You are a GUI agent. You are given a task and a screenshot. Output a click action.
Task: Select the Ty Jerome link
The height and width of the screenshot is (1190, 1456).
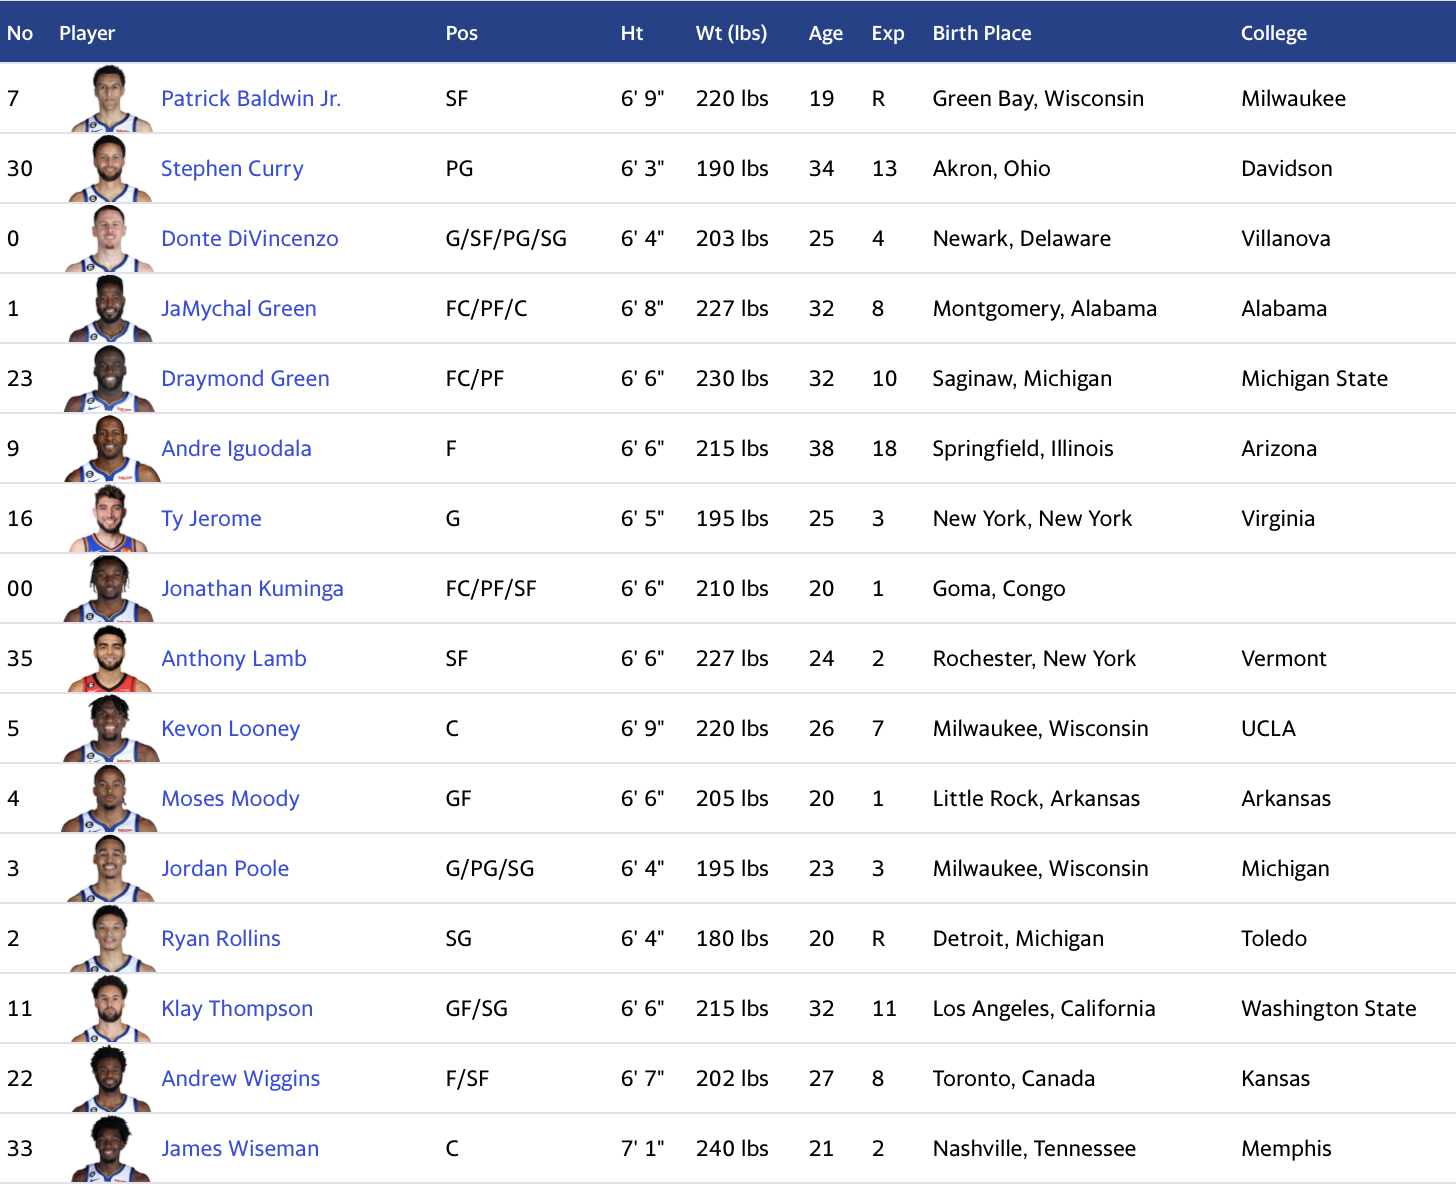tap(211, 518)
